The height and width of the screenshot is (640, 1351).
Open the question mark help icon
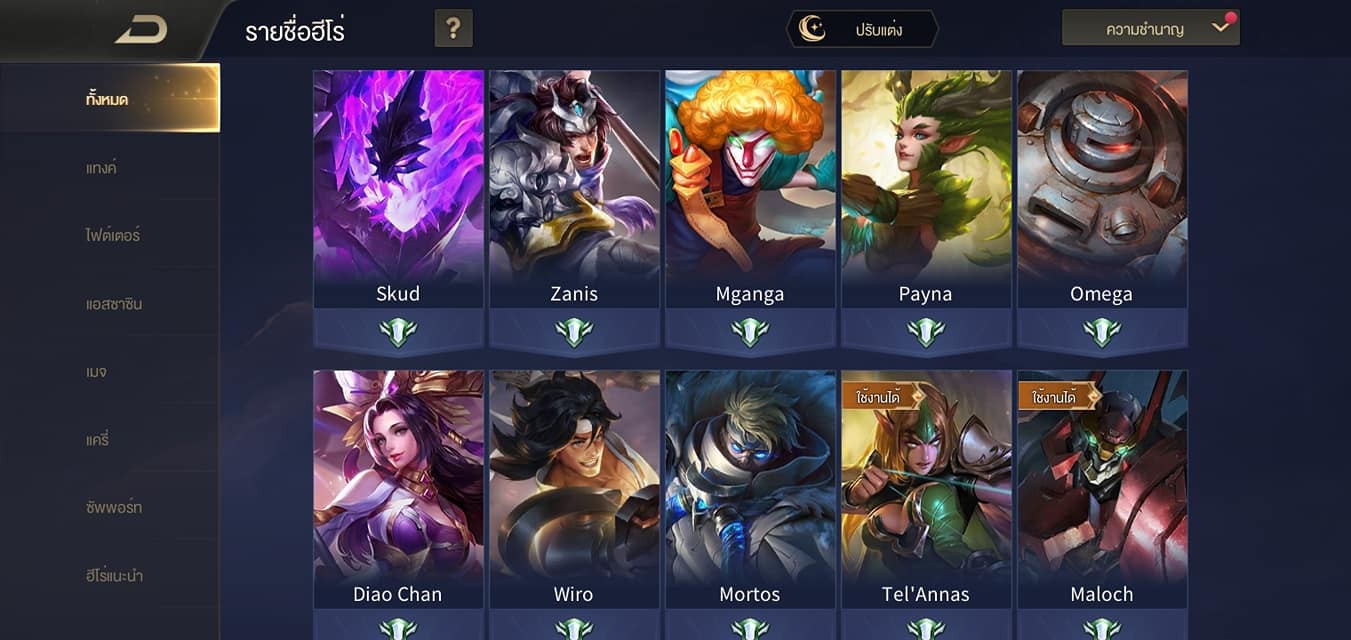point(454,29)
